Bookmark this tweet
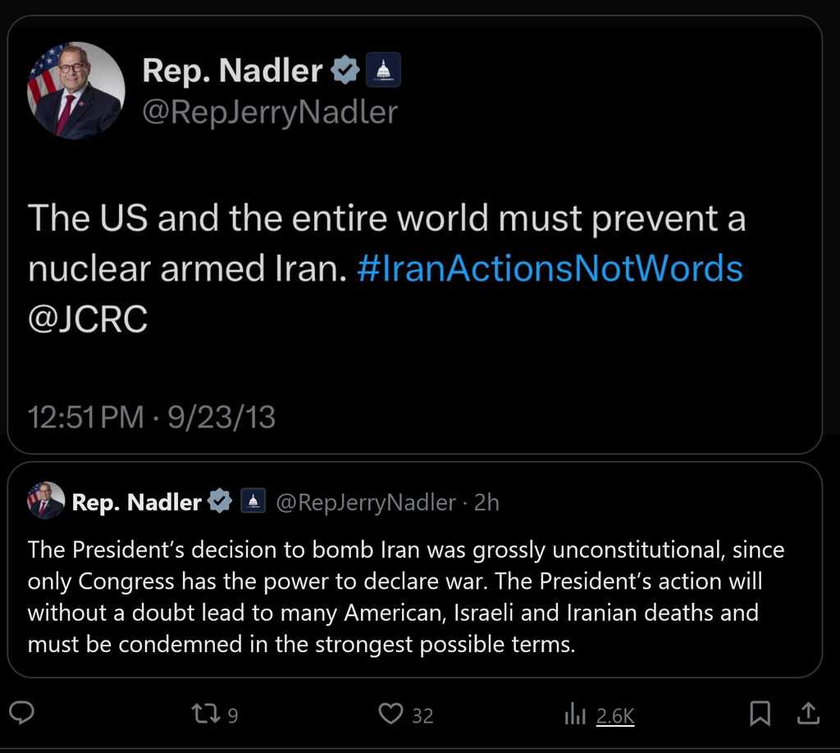Screen dimensions: 840x753 [760, 714]
